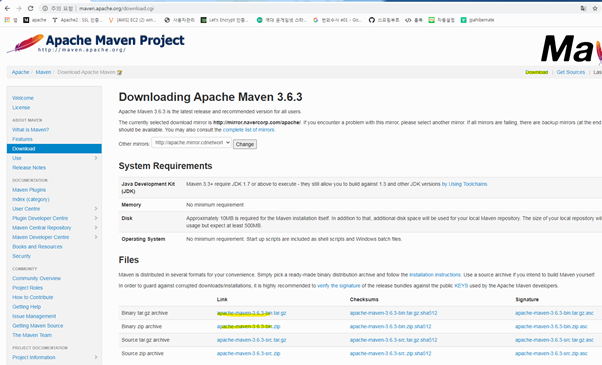This screenshot has height=365, width=602.
Task: Open the Release Notes sidebar link
Action: click(29, 168)
